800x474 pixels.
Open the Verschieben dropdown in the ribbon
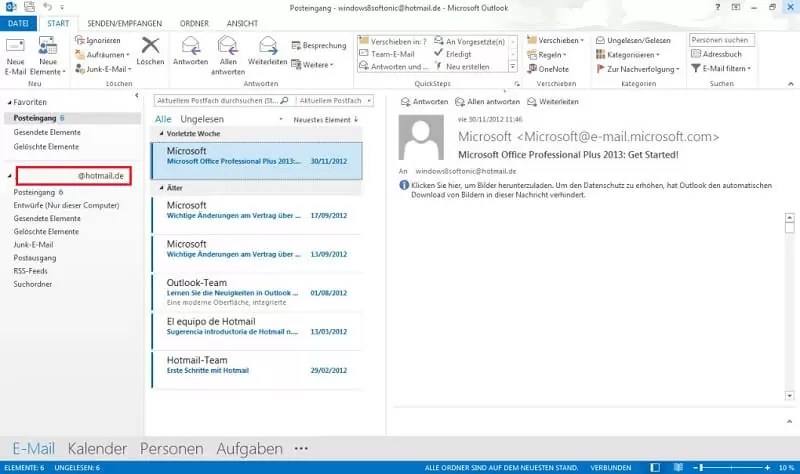(x=556, y=40)
